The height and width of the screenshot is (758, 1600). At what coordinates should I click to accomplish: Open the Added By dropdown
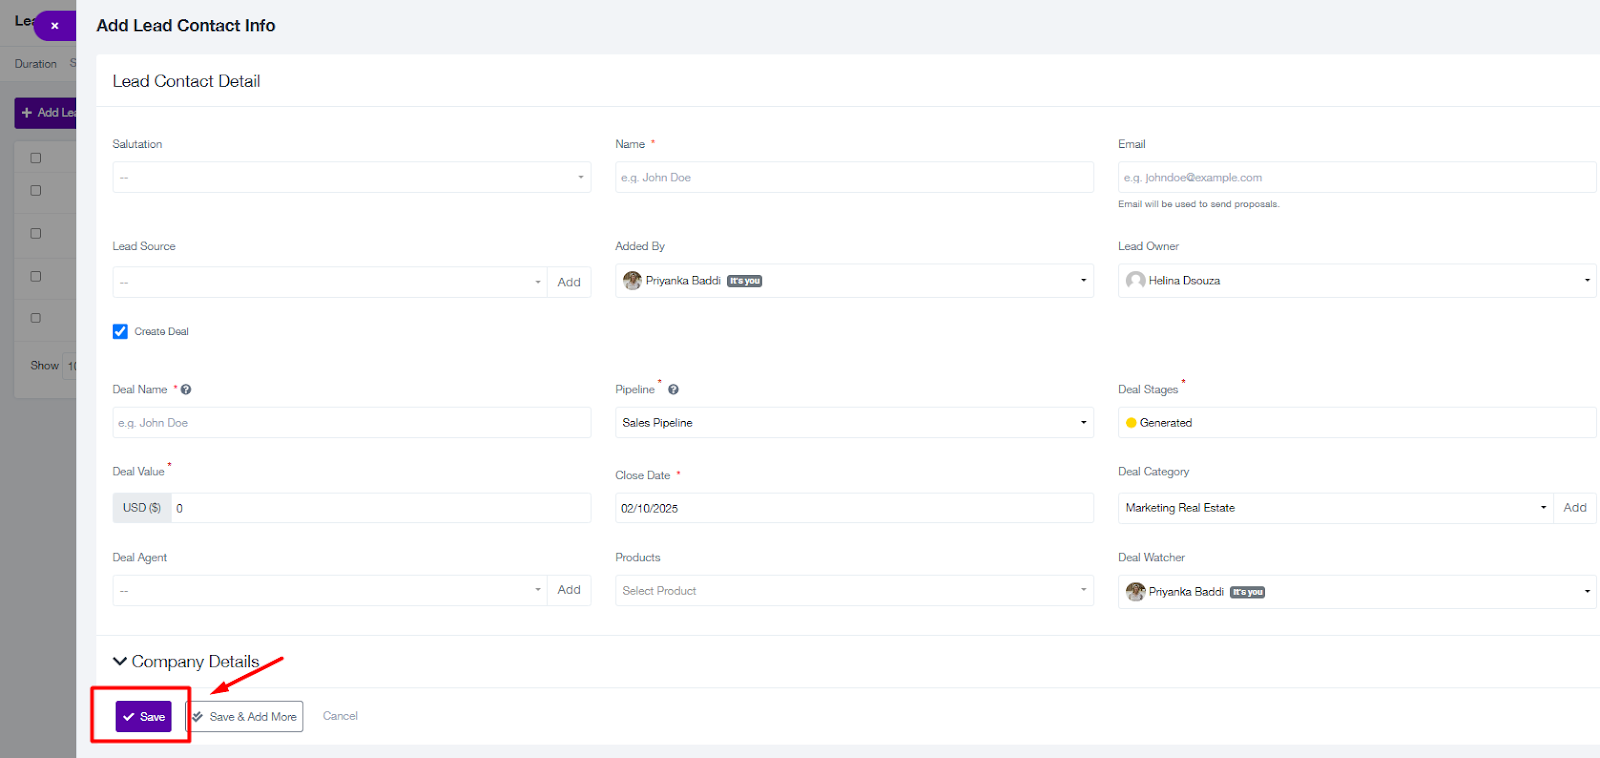[x=854, y=281]
